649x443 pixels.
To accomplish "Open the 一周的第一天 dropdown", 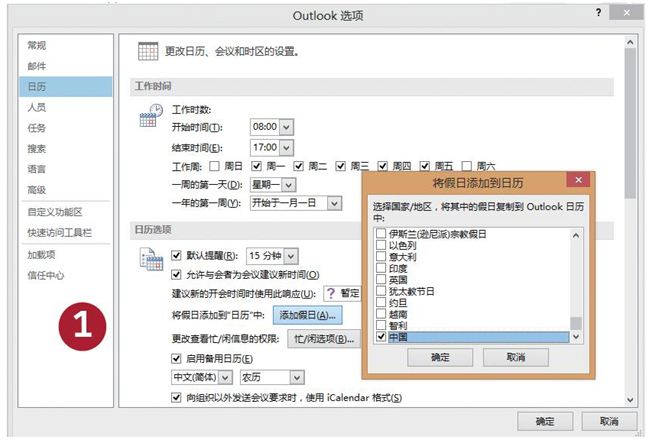I will [x=289, y=185].
